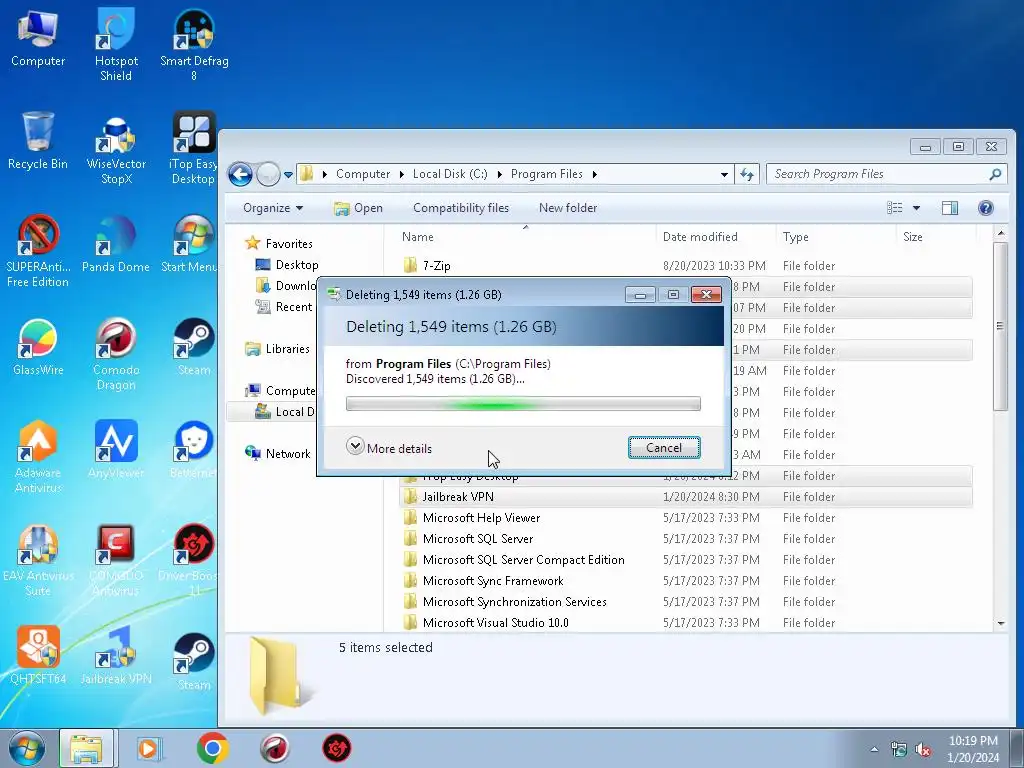This screenshot has height=768, width=1024.
Task: Select the Recycle Bin icon
Action: pyautogui.click(x=37, y=142)
